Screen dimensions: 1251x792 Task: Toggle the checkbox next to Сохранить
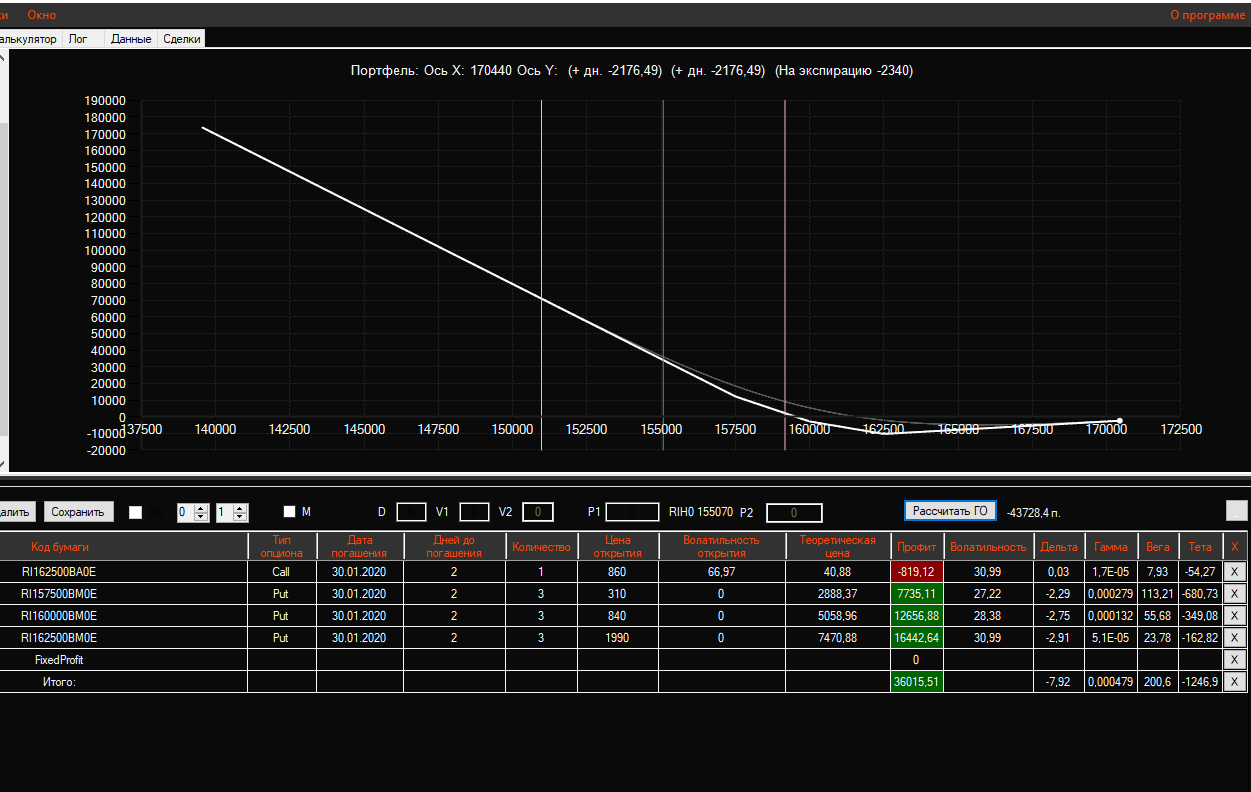coord(136,512)
